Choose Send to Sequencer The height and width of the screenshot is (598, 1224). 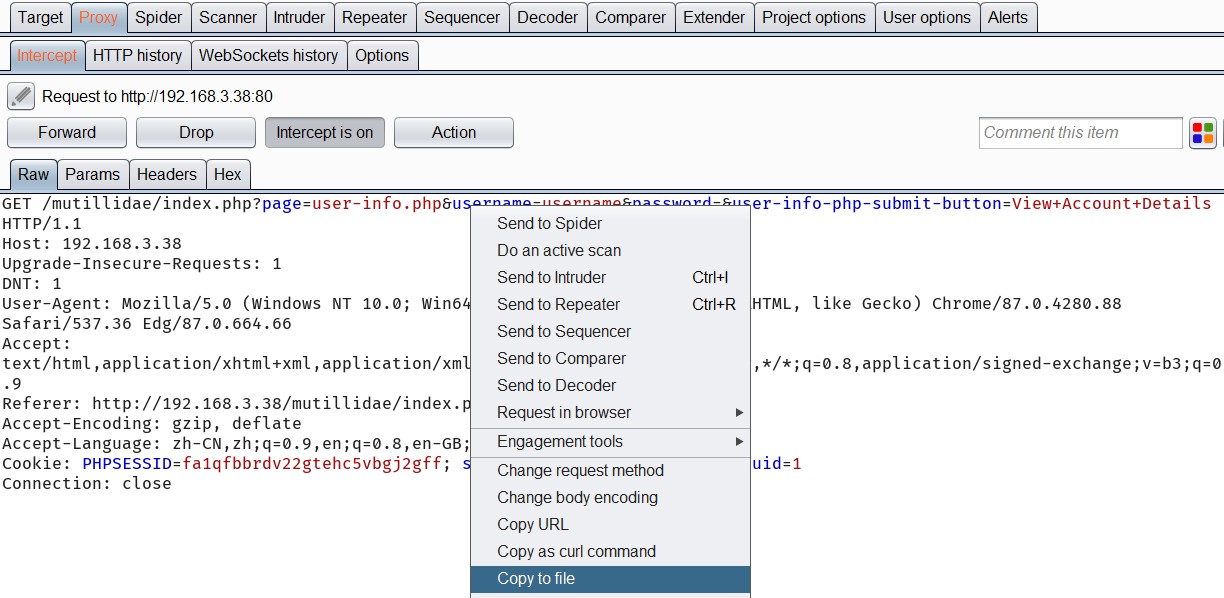610,331
